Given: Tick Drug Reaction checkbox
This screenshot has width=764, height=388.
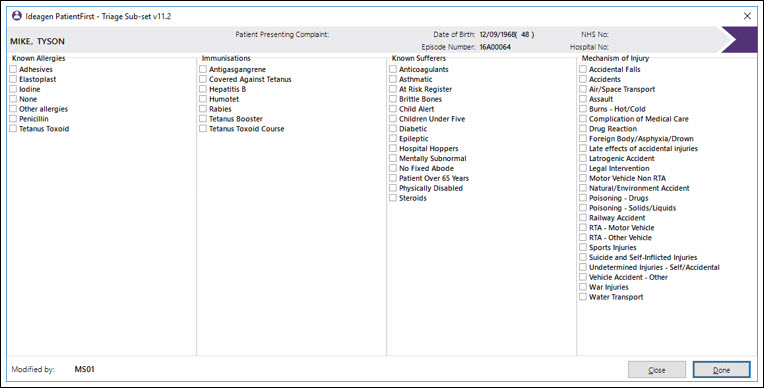Looking at the screenshot, I should coord(583,129).
